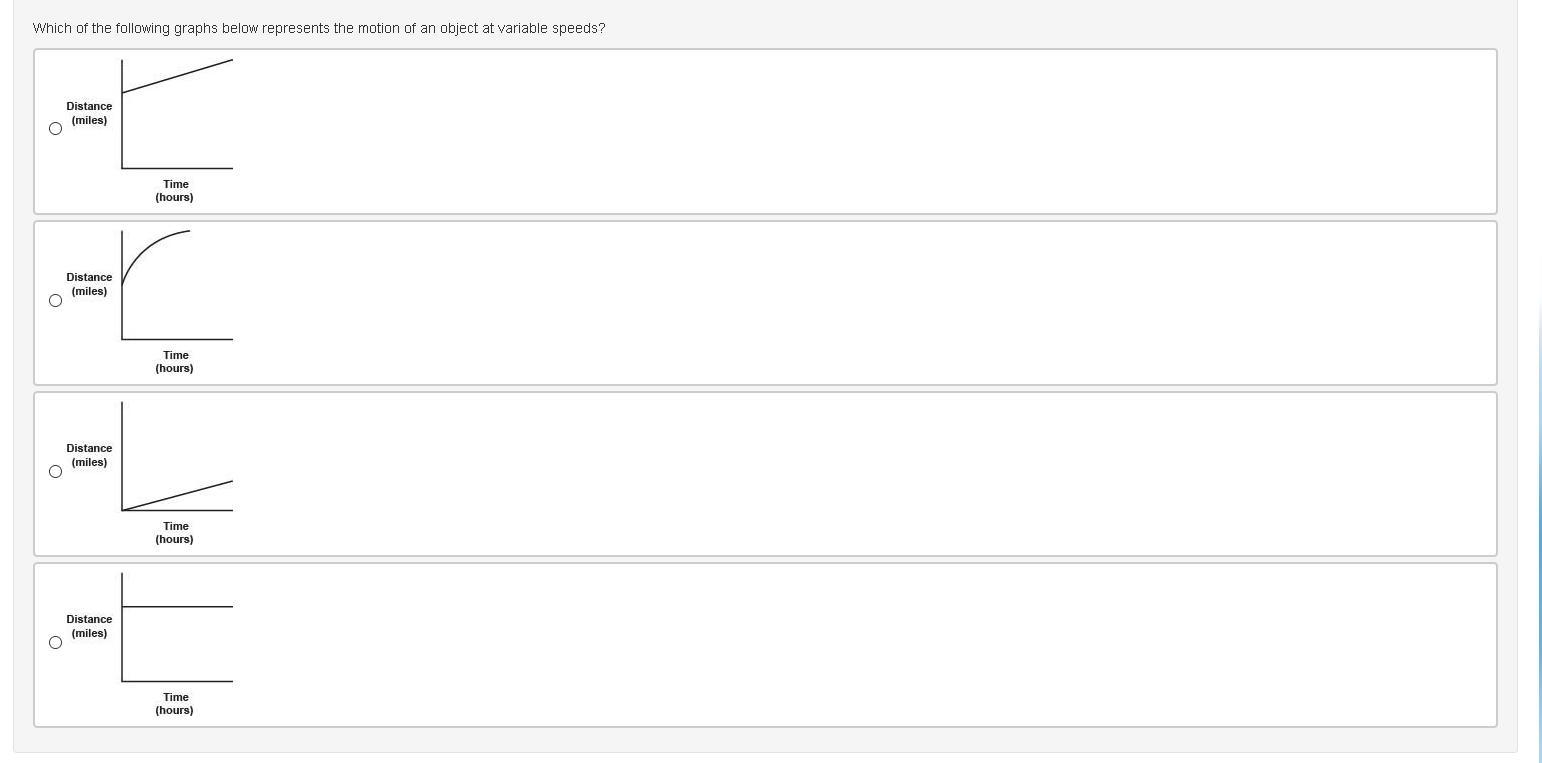
Task: Choose the curved-line graph radio button
Action: [55, 300]
